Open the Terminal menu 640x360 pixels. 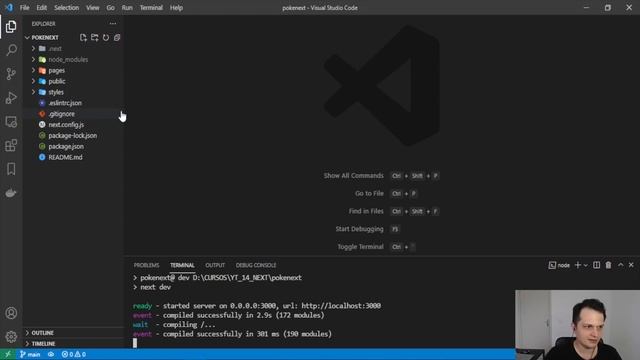point(151,8)
